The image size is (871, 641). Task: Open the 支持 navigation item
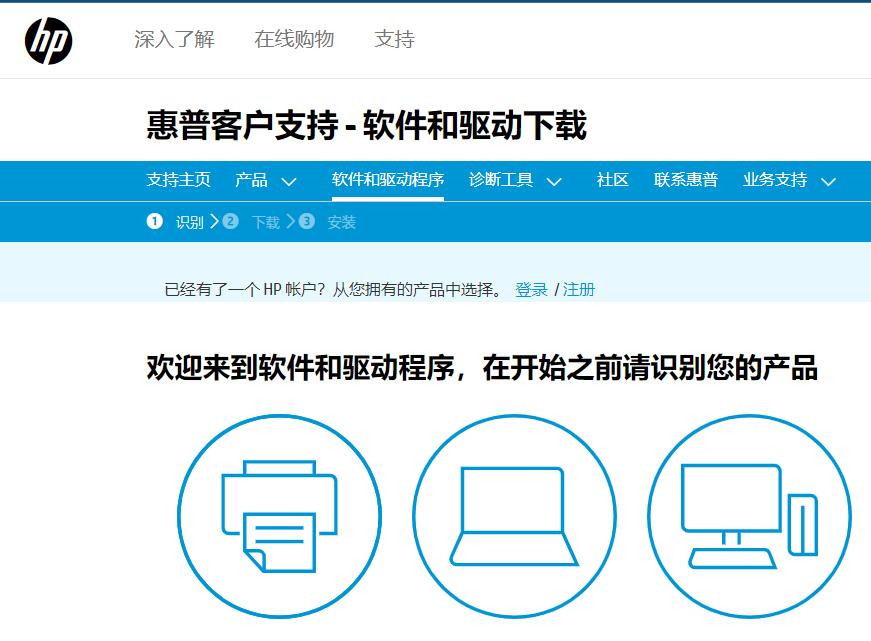(393, 40)
